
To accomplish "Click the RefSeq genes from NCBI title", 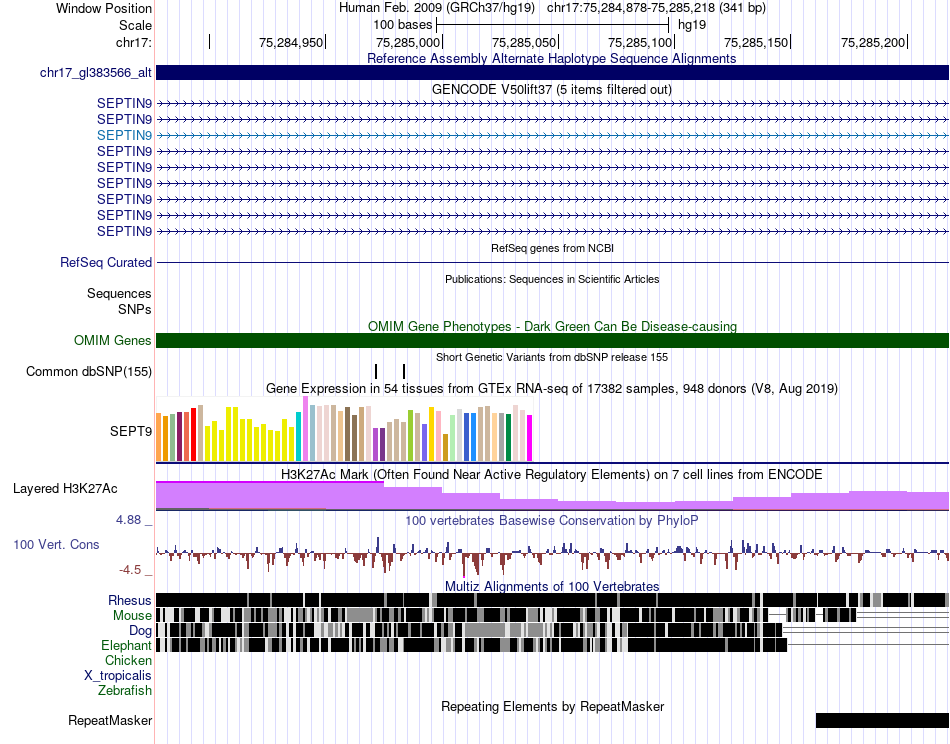I will coord(552,248).
